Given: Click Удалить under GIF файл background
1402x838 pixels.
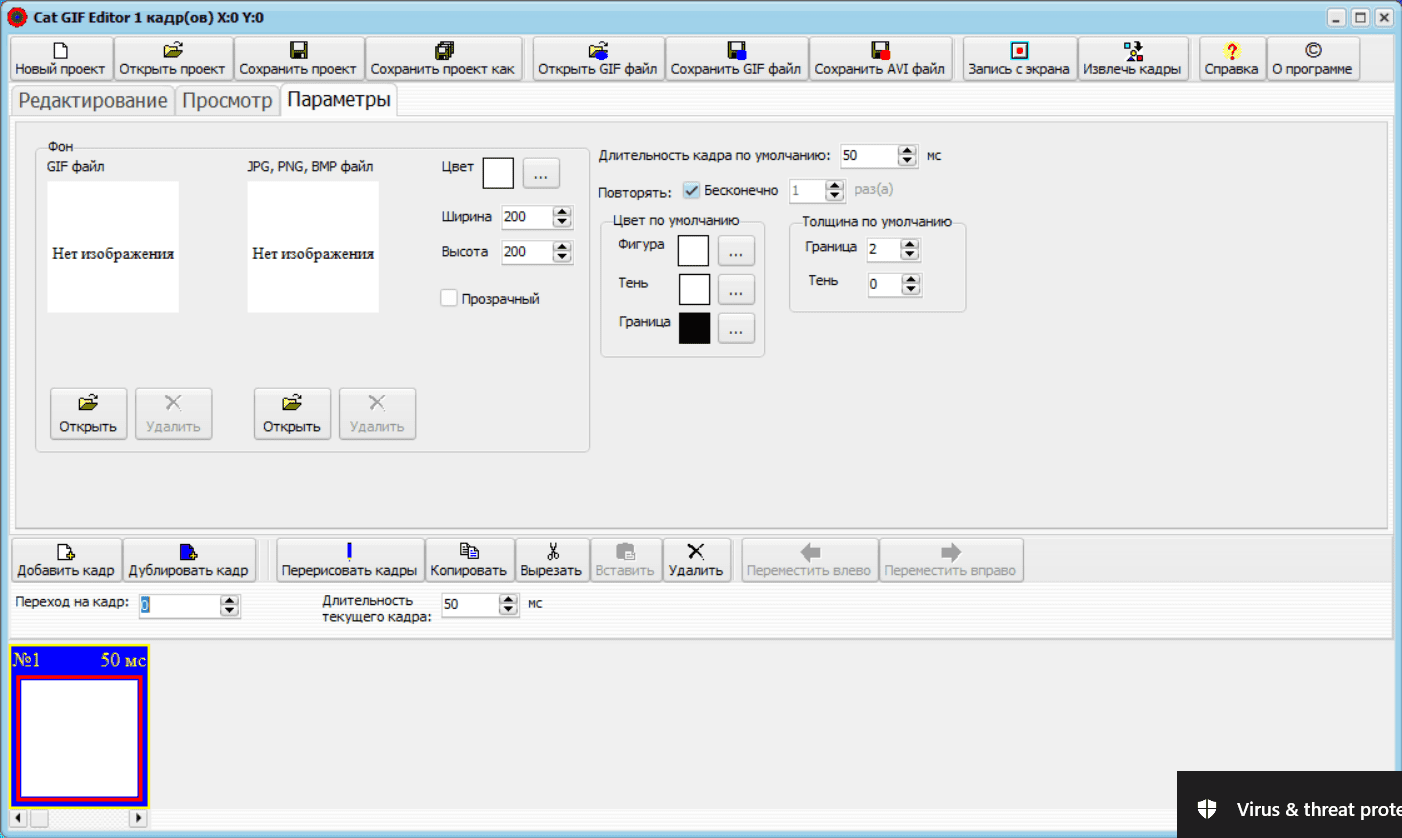Looking at the screenshot, I should click(173, 414).
